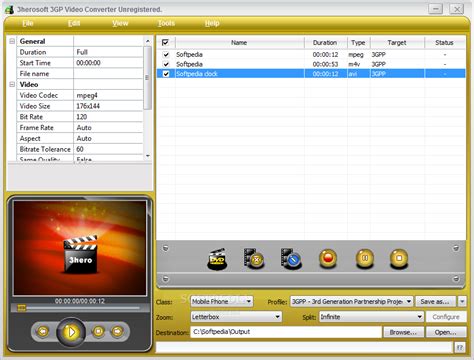
Task: Click the Duration Full value
Action: tap(108, 52)
